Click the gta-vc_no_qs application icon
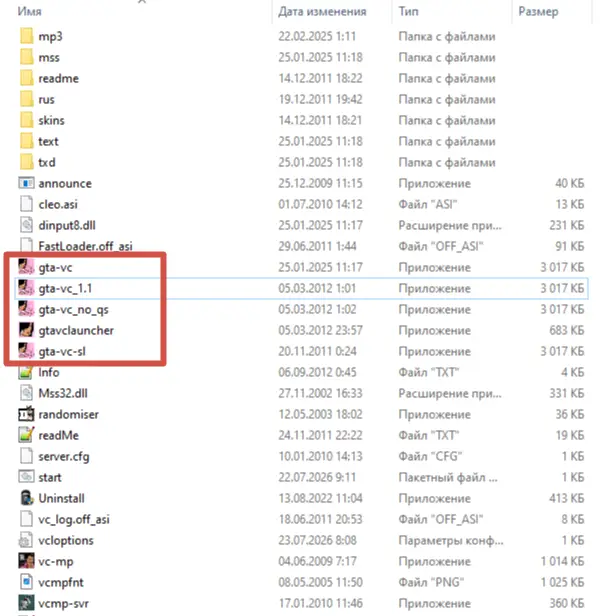 click(26, 309)
